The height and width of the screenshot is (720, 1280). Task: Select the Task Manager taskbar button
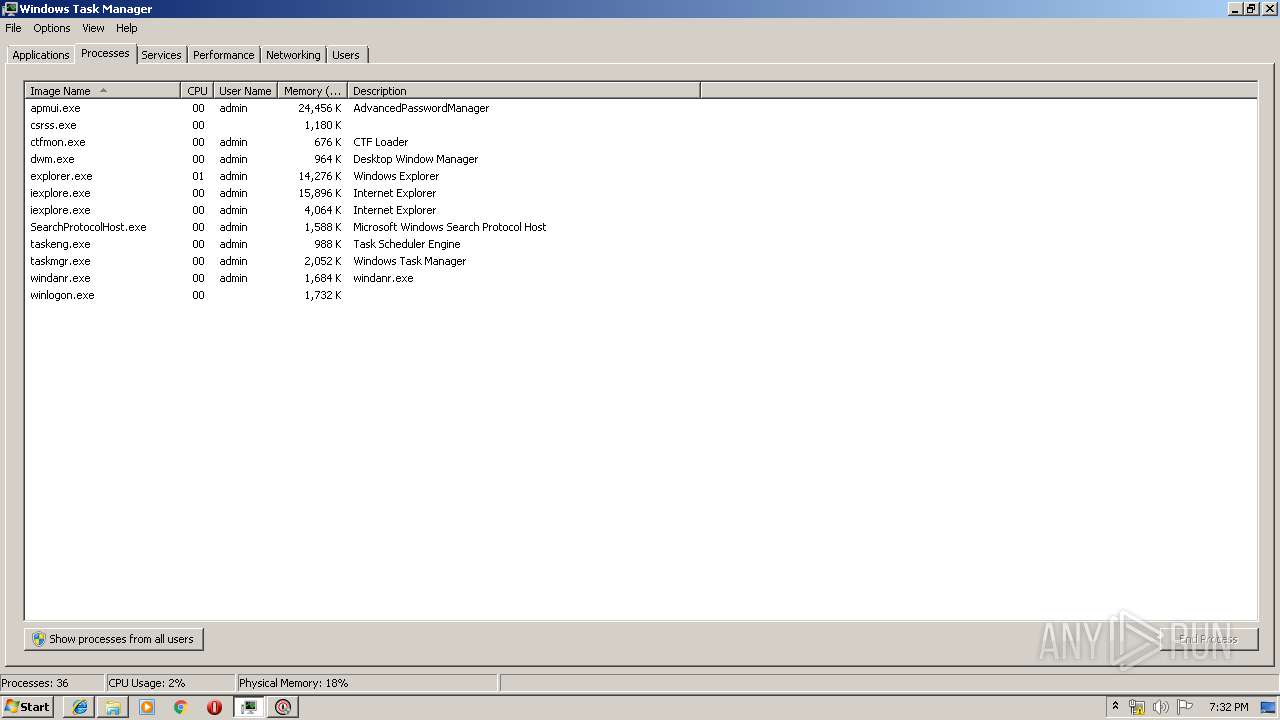tap(248, 707)
